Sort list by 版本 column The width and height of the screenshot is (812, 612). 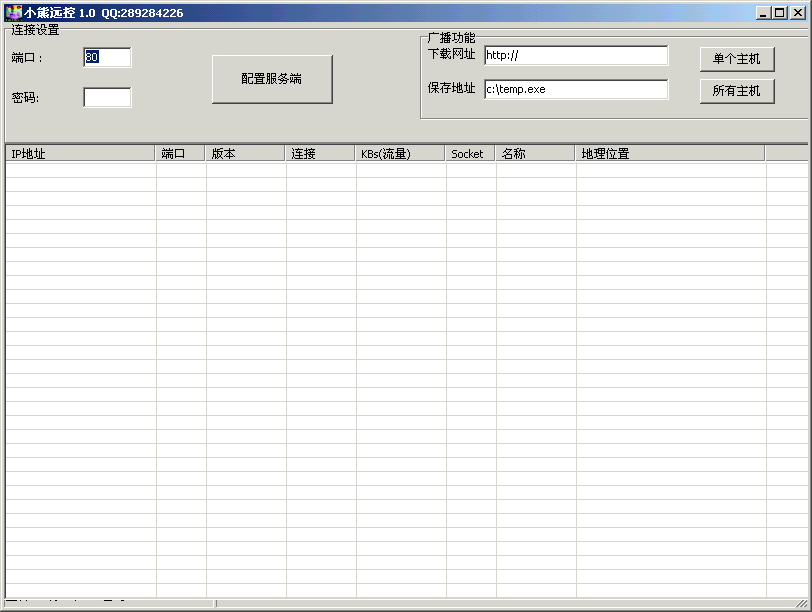pos(245,154)
